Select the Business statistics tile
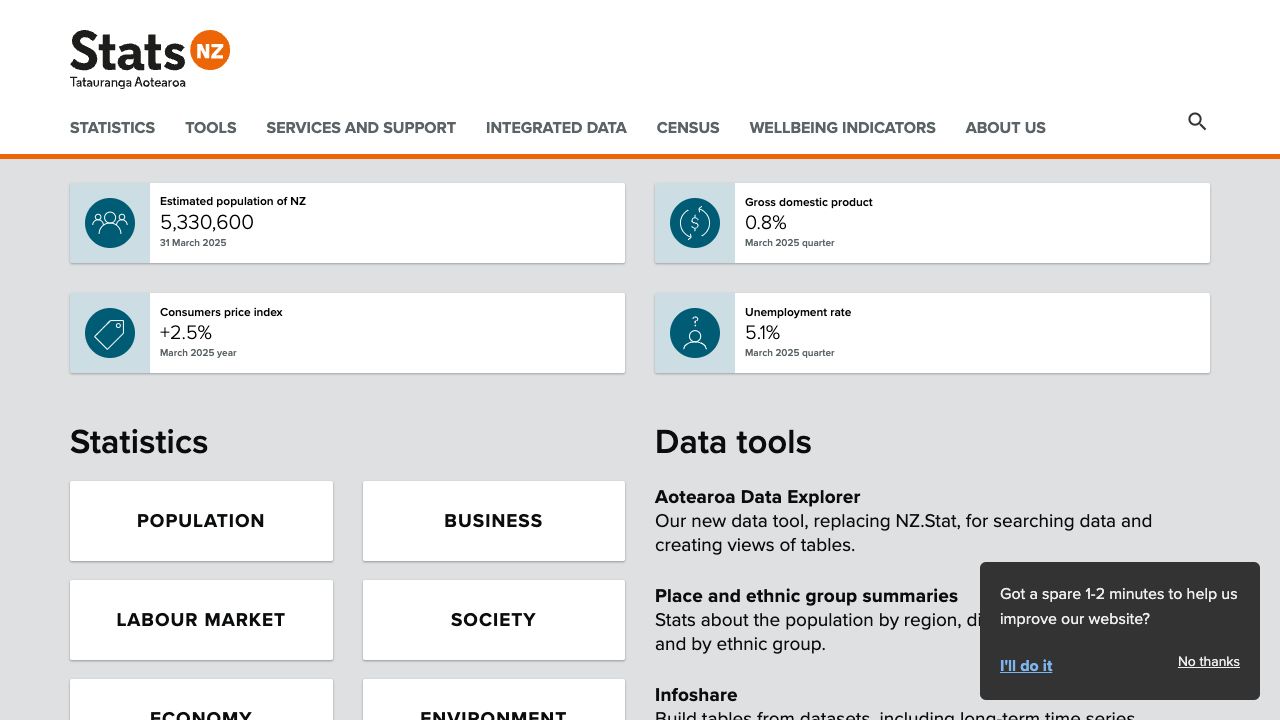Viewport: 1280px width, 720px height. coord(494,521)
